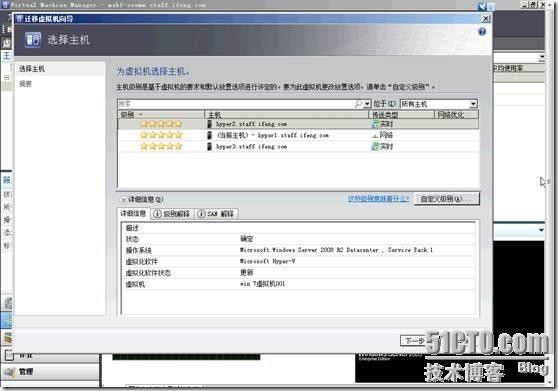The height and width of the screenshot is (391, 558).
Task: Click the Microsoft Hyper-V value
Action: (267, 261)
